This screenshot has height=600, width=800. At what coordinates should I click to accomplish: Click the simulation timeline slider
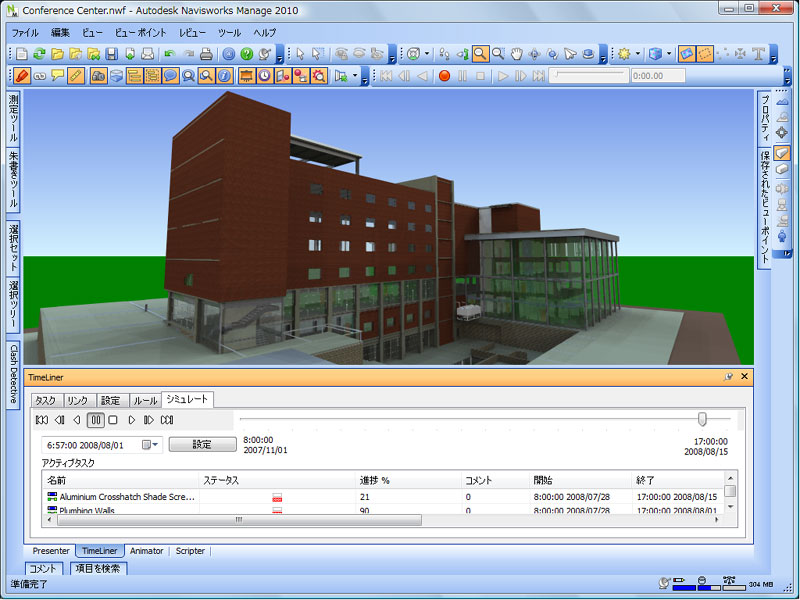click(703, 420)
